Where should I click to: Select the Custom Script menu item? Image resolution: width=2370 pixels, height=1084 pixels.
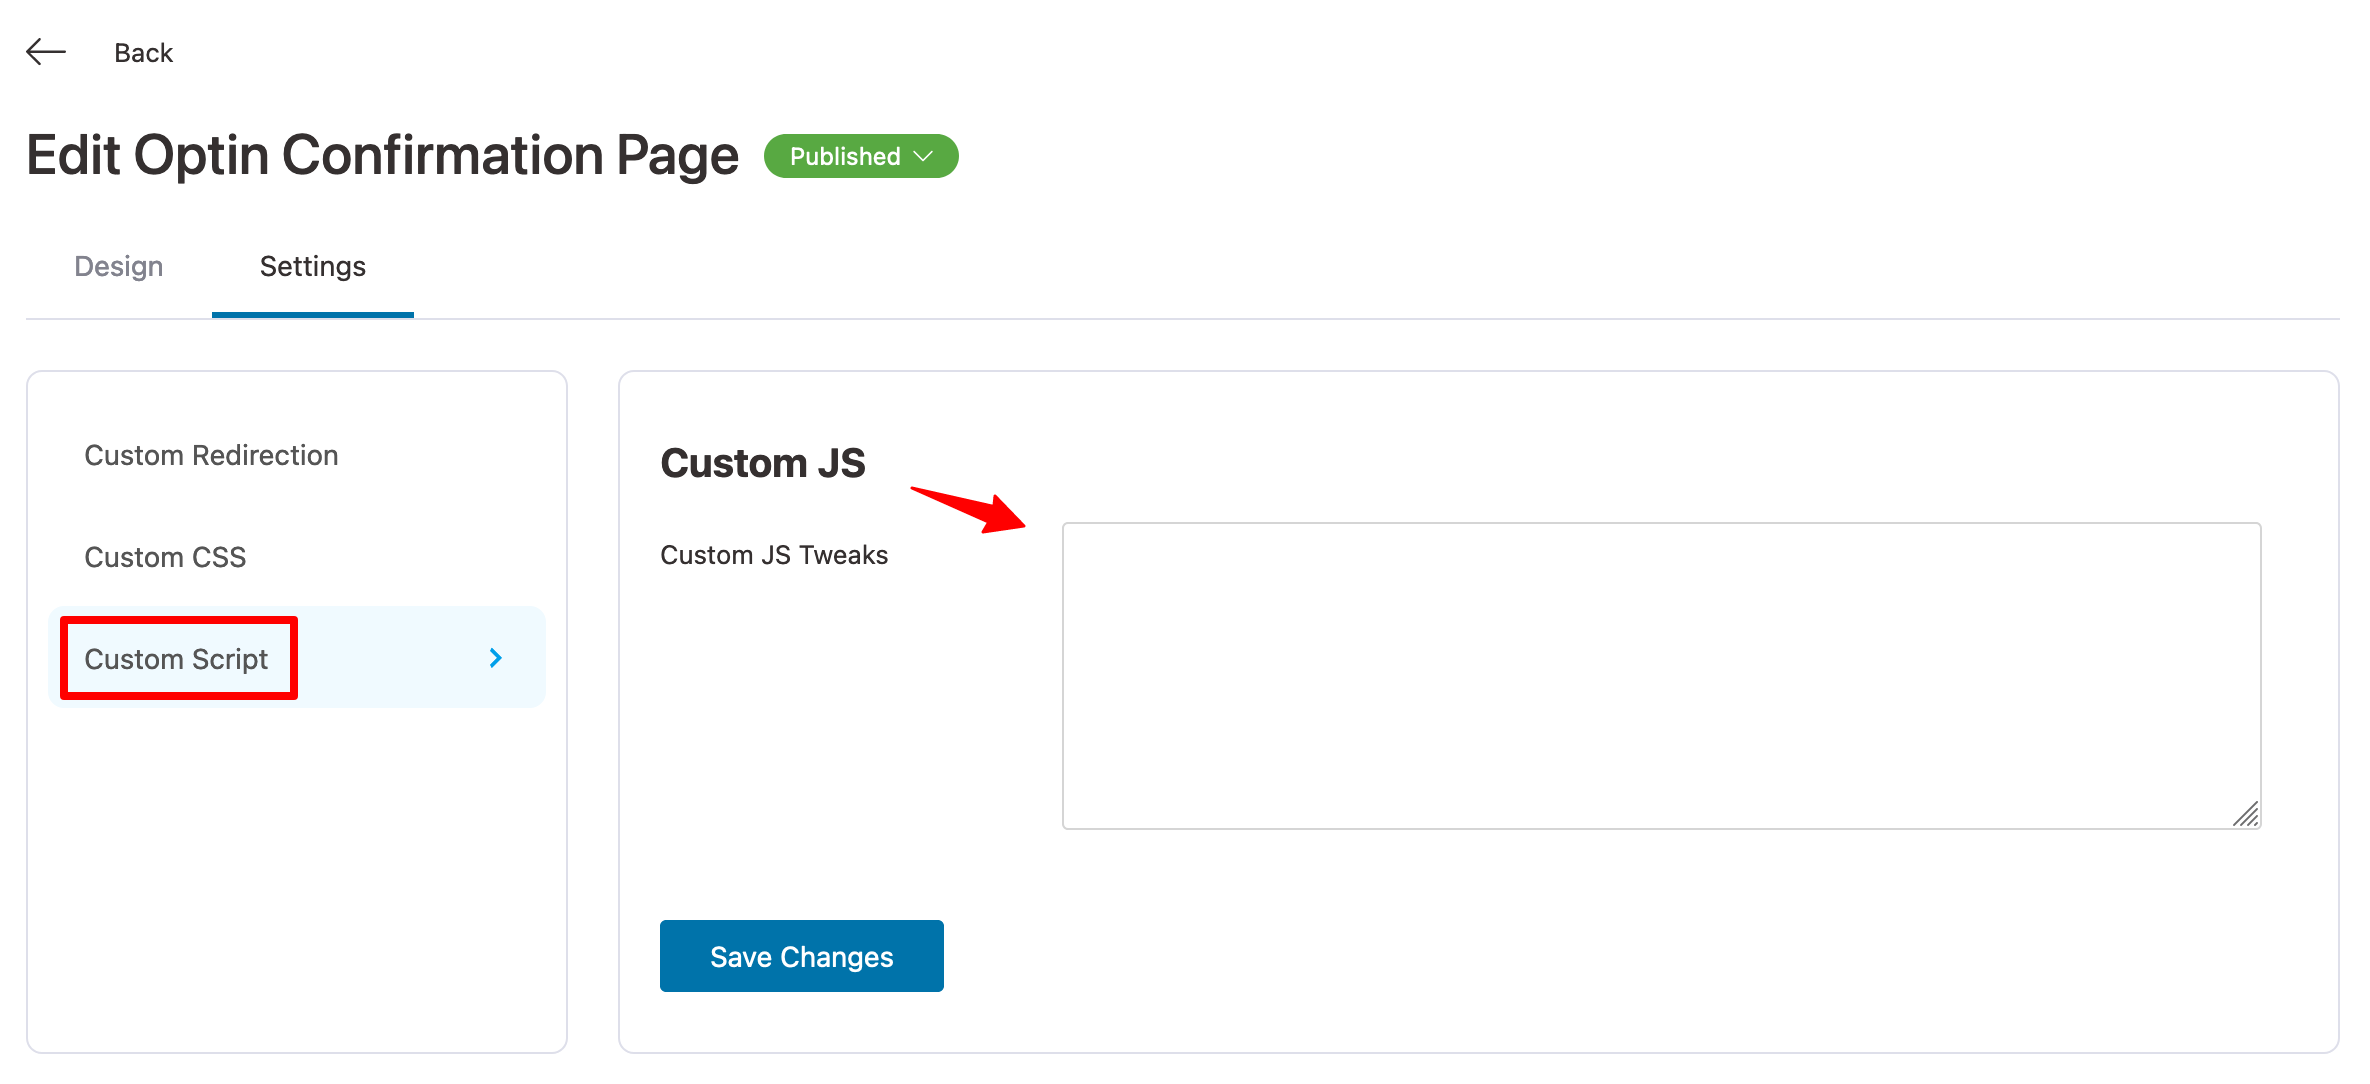point(176,660)
